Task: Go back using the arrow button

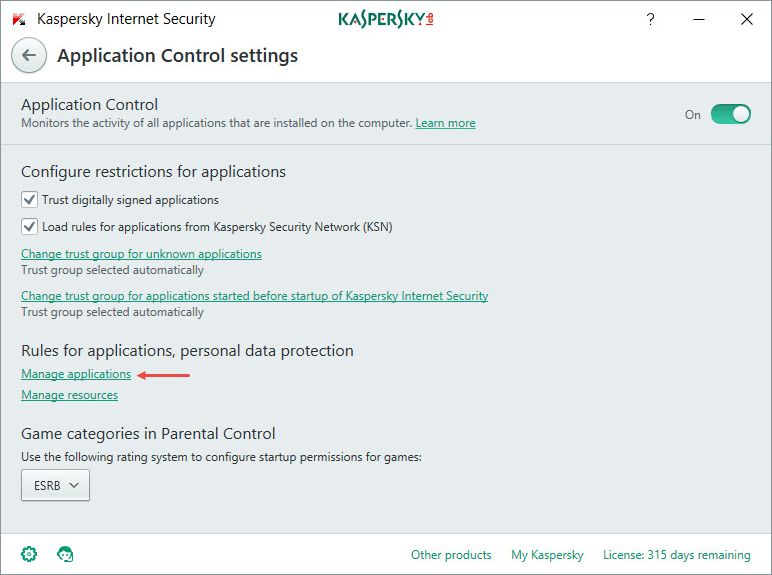Action: click(x=29, y=55)
